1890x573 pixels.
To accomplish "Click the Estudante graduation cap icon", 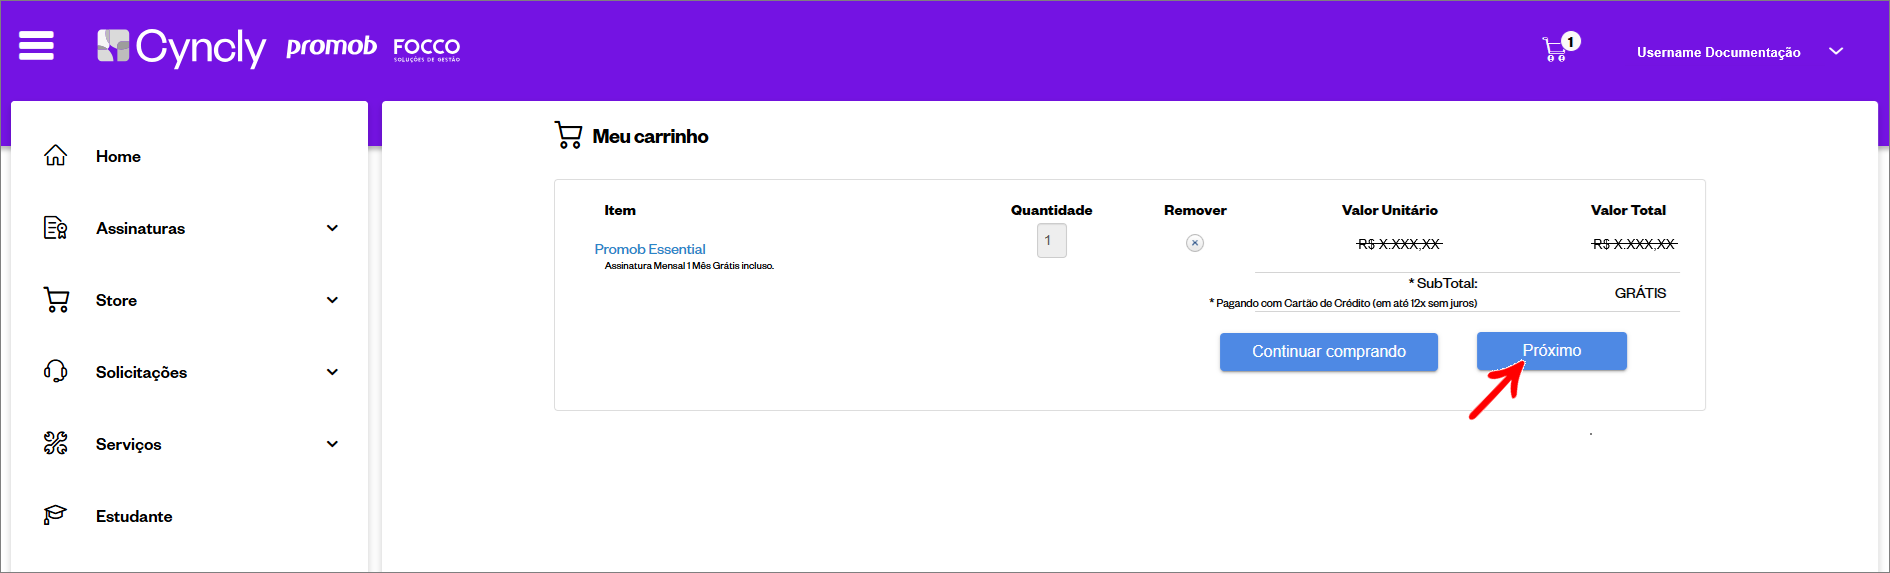I will [x=55, y=515].
